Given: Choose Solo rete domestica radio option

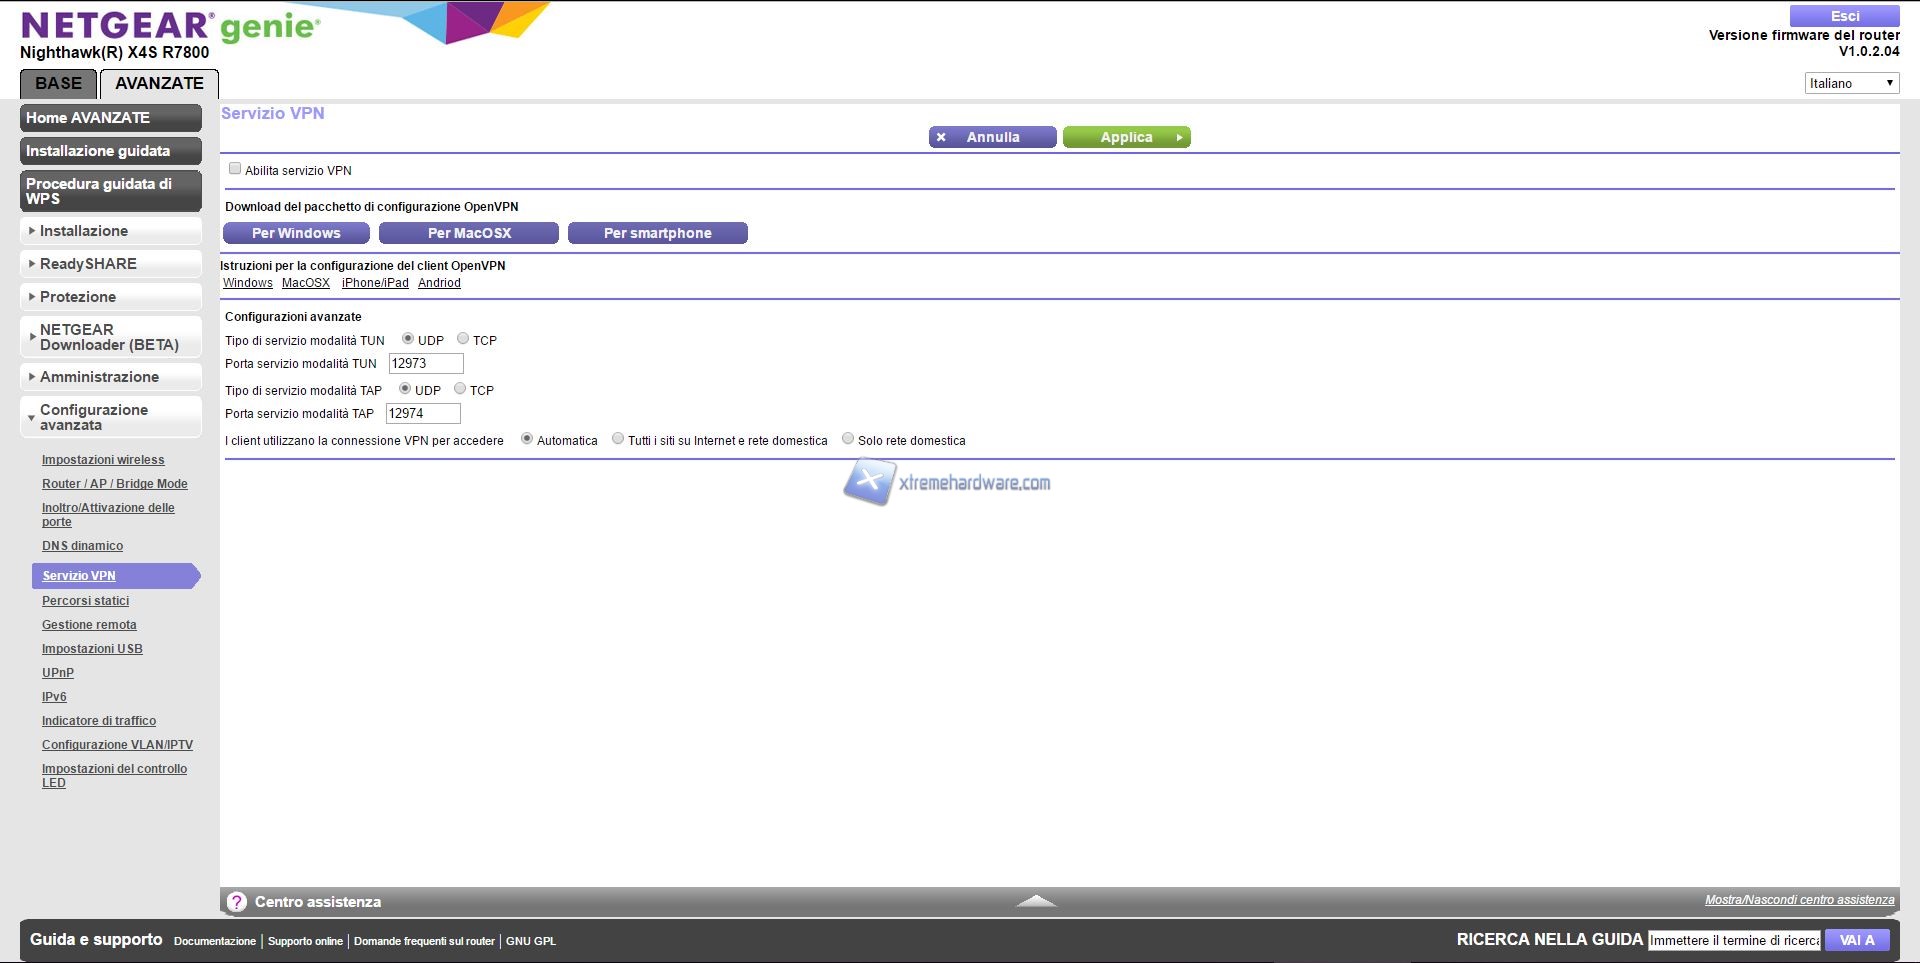Looking at the screenshot, I should pyautogui.click(x=848, y=439).
